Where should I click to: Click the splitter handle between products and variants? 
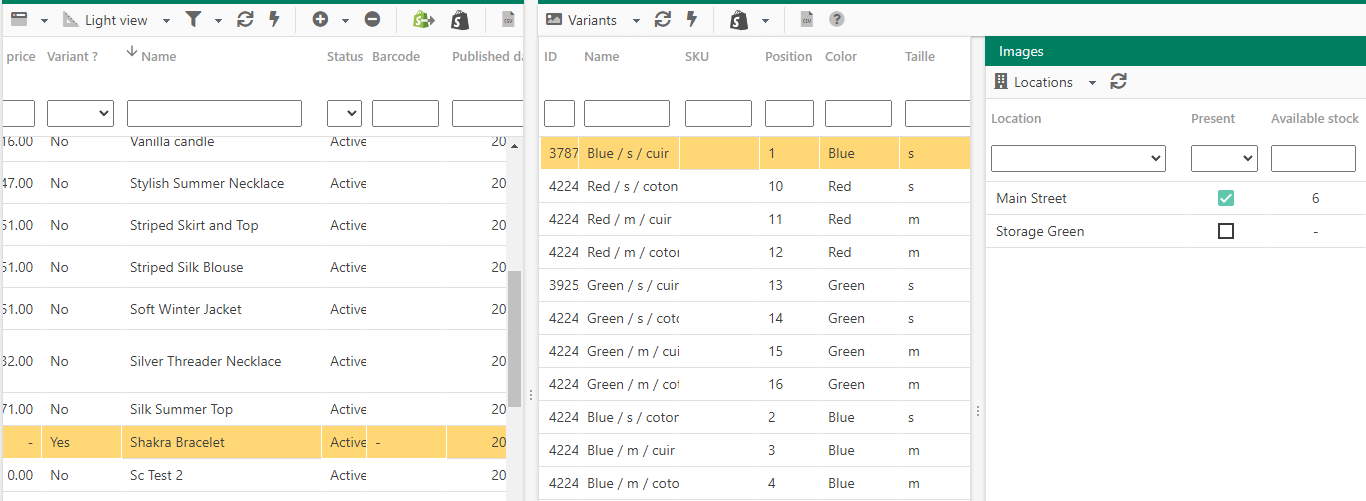click(x=531, y=396)
